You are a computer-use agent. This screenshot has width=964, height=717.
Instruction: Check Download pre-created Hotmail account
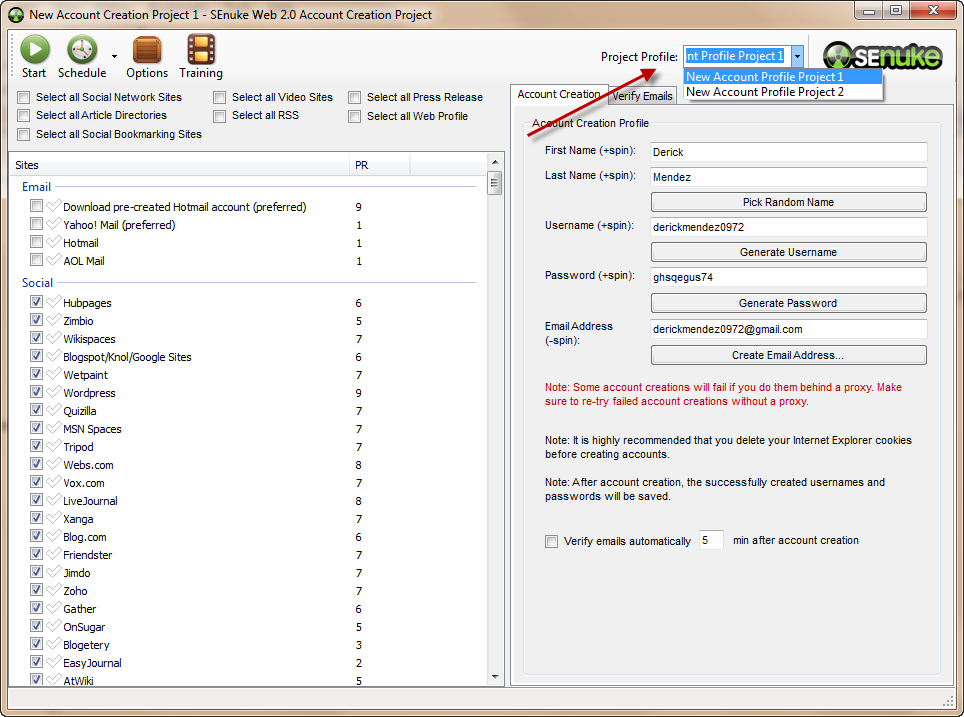tap(36, 205)
